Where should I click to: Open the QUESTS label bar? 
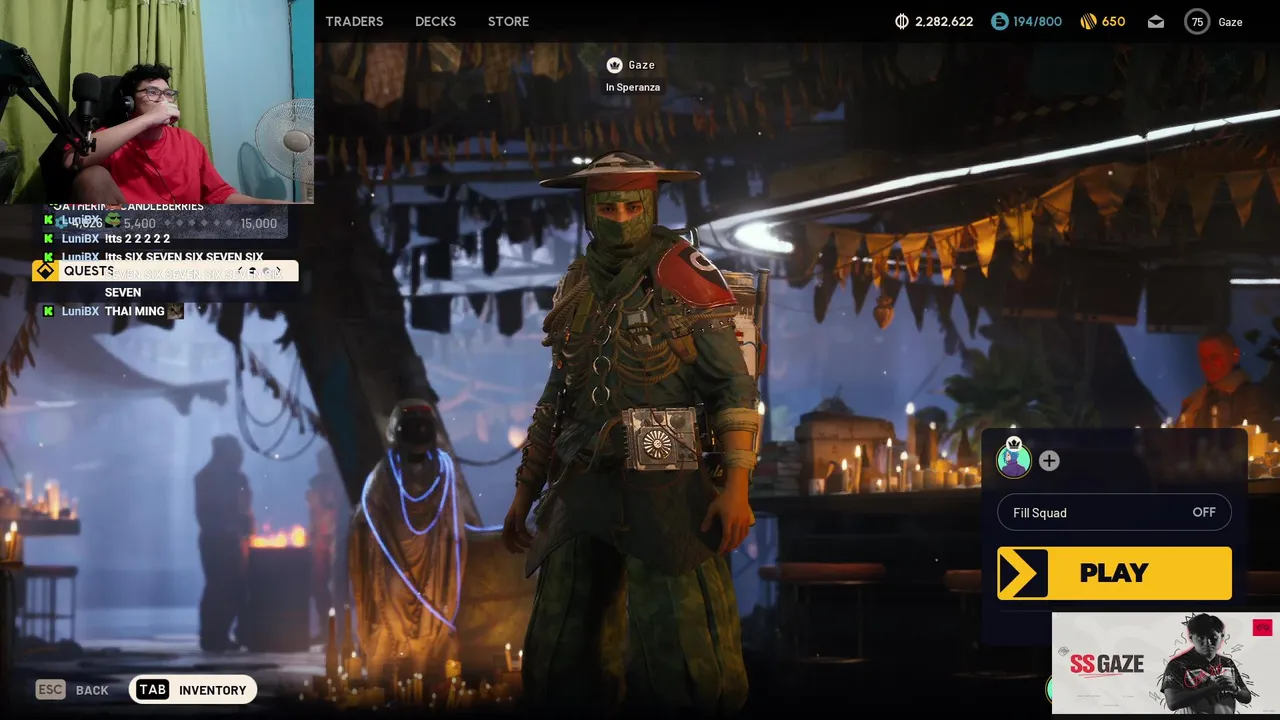(165, 271)
